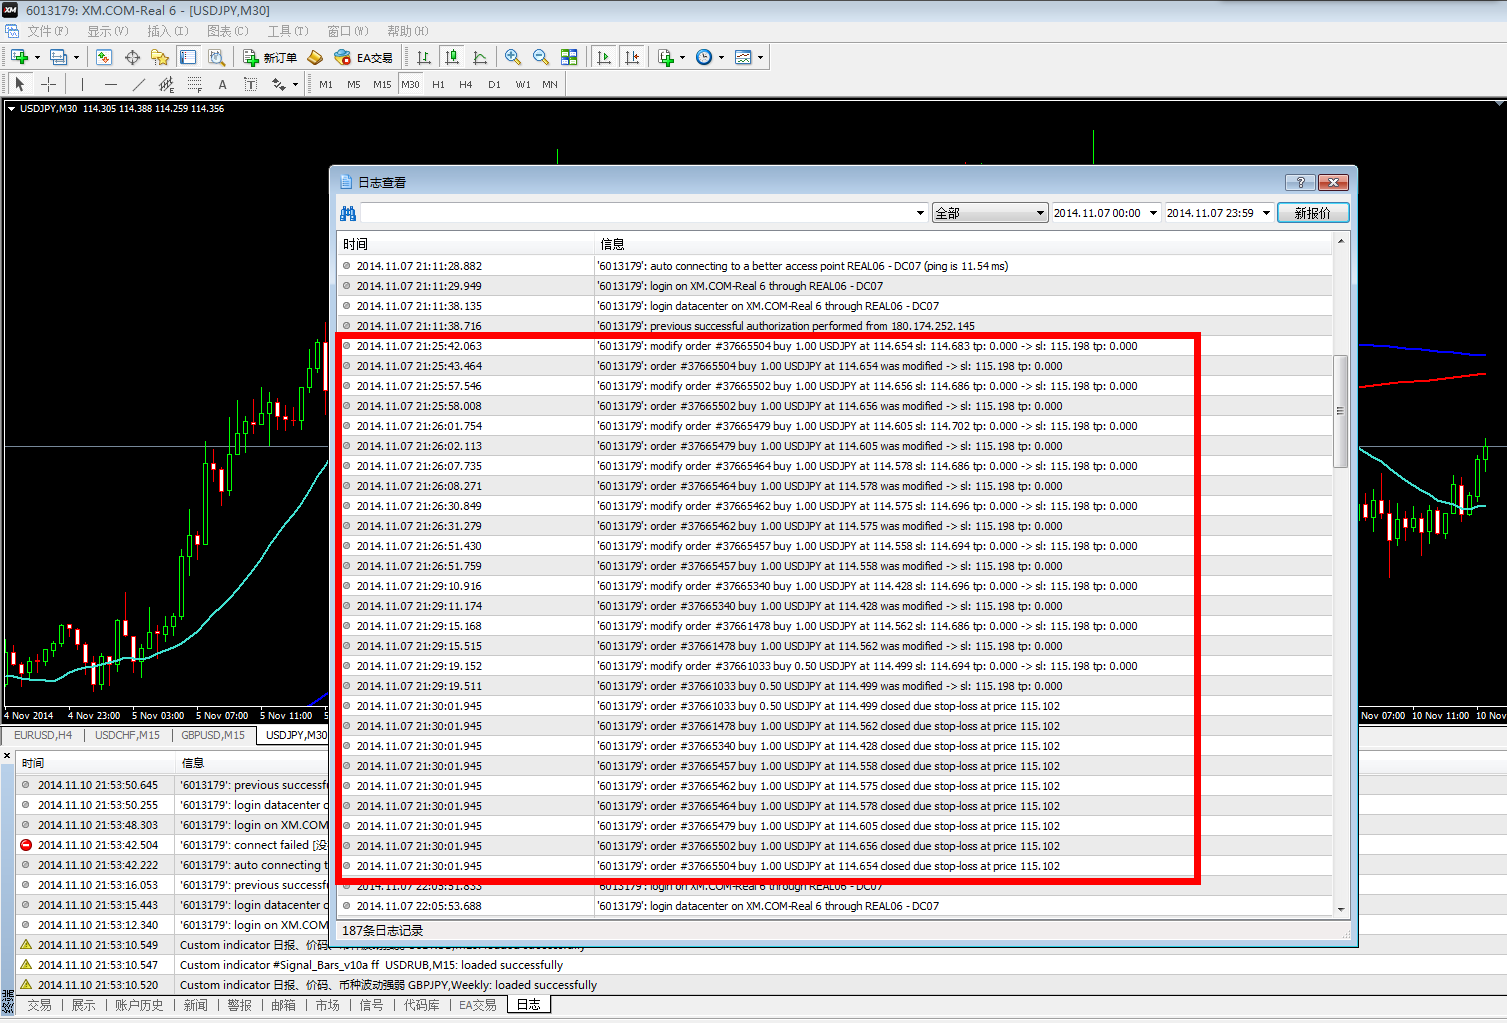Switch timeframe to H1
1507x1023 pixels.
438,84
